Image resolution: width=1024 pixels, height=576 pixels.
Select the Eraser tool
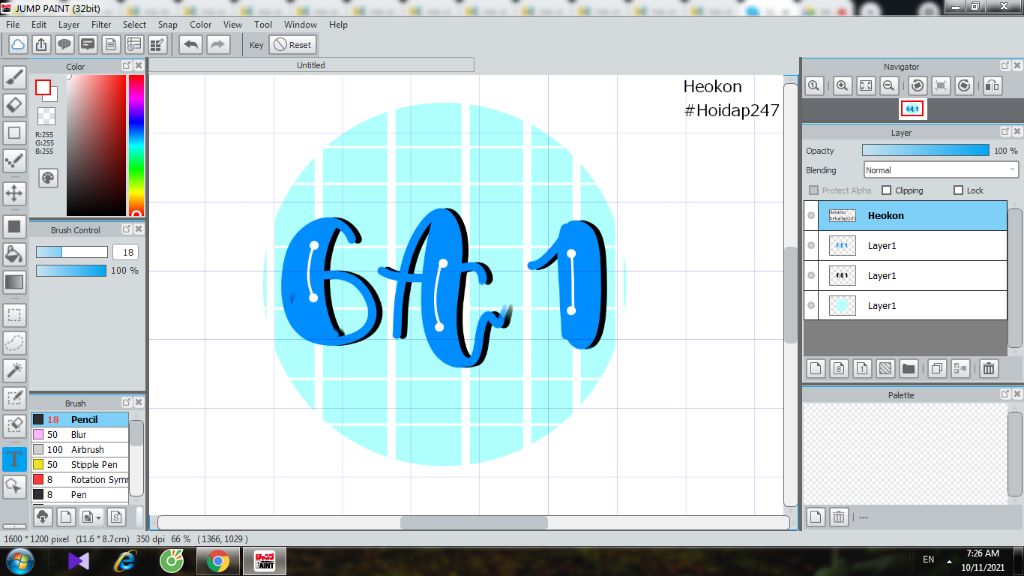click(x=14, y=105)
